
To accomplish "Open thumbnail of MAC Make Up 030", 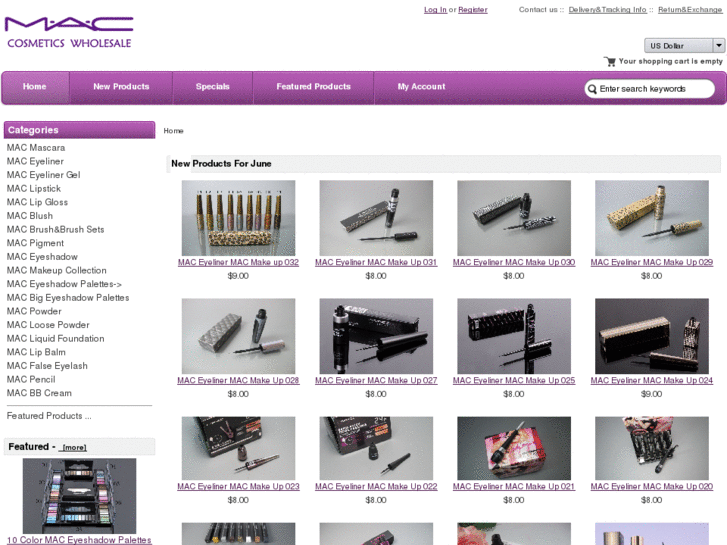I will tap(514, 218).
